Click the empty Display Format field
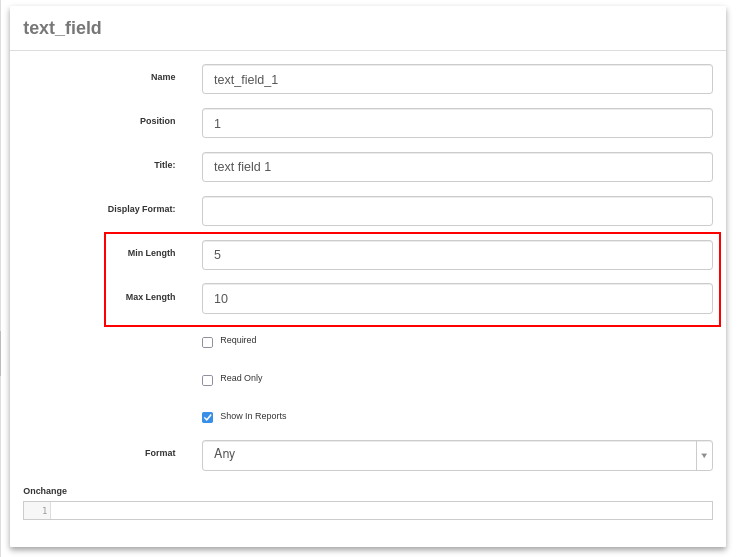 (457, 211)
